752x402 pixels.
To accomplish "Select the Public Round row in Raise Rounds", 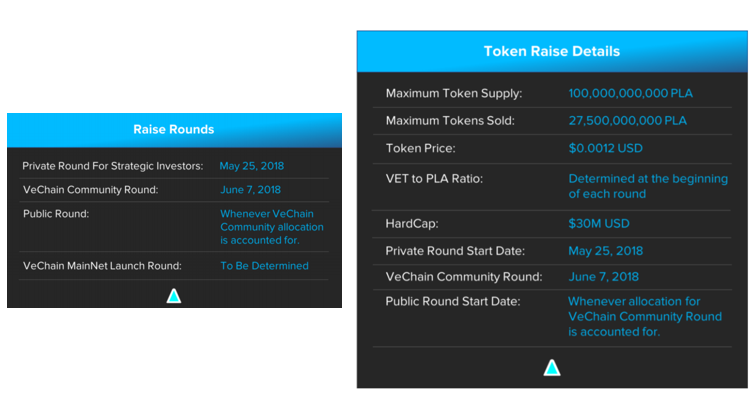I will coord(174,226).
